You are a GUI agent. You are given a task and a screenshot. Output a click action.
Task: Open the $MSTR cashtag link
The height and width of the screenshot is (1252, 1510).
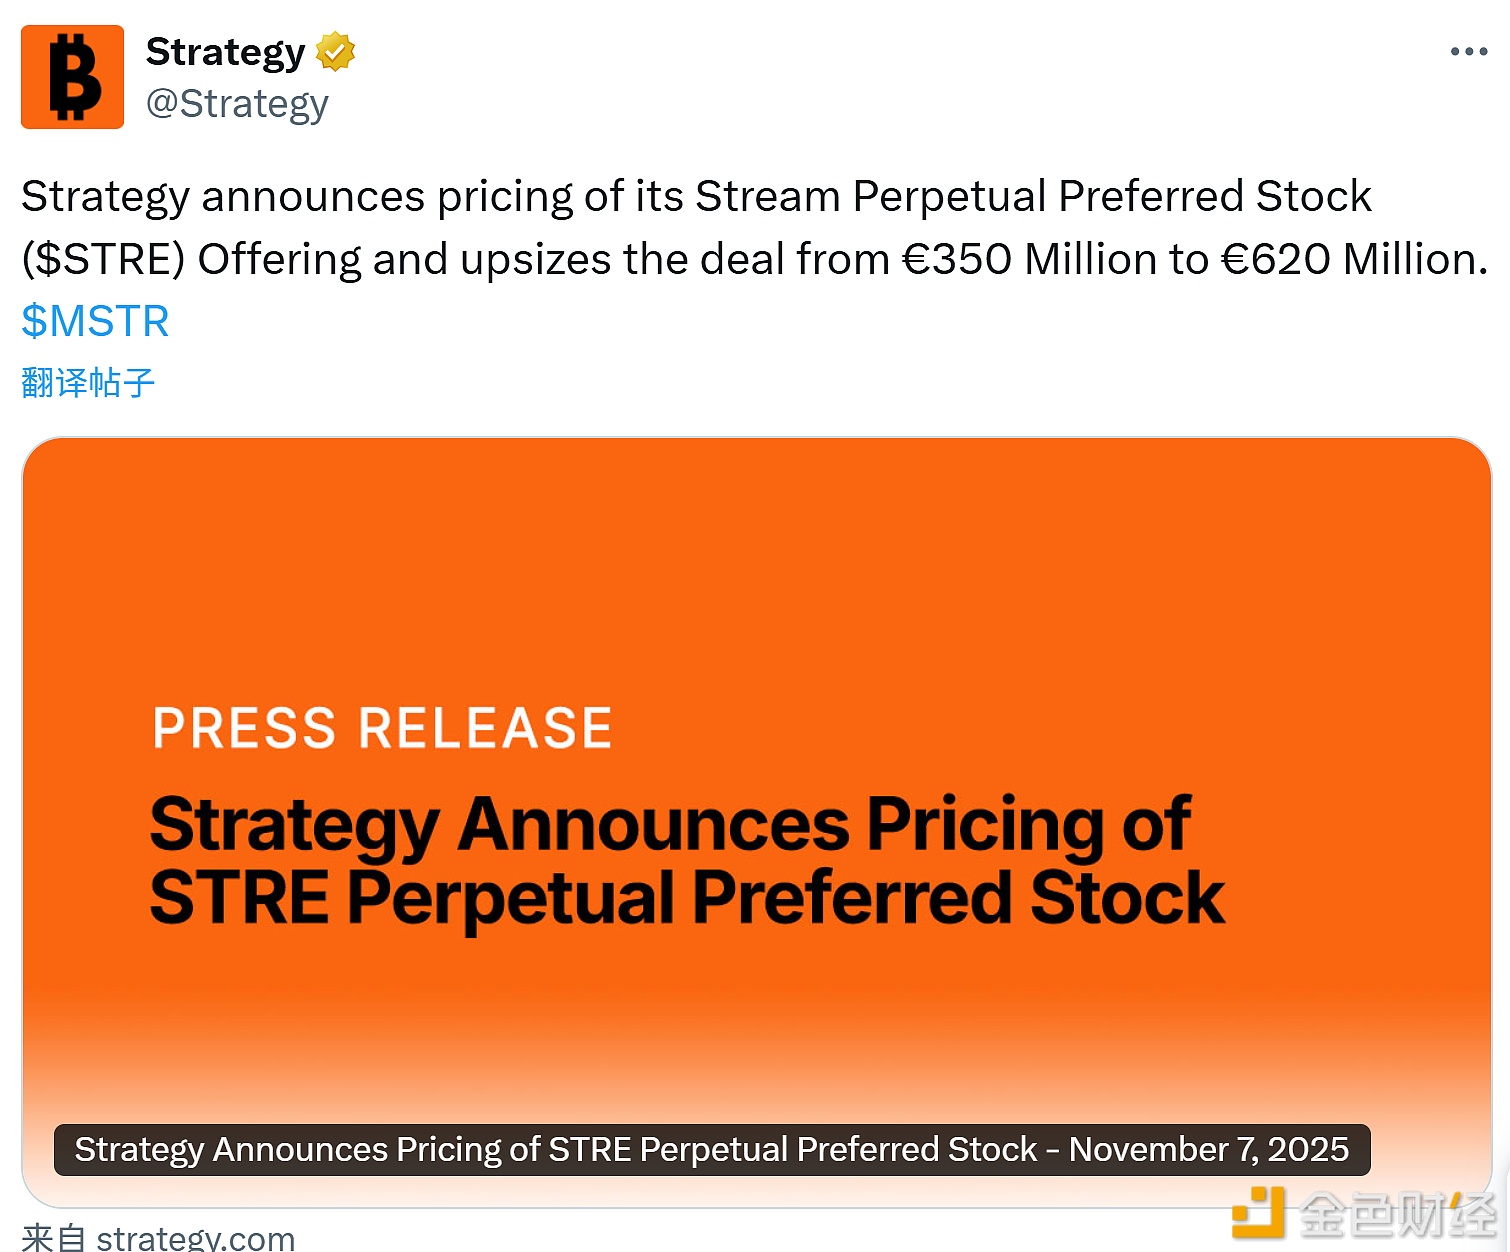click(94, 320)
